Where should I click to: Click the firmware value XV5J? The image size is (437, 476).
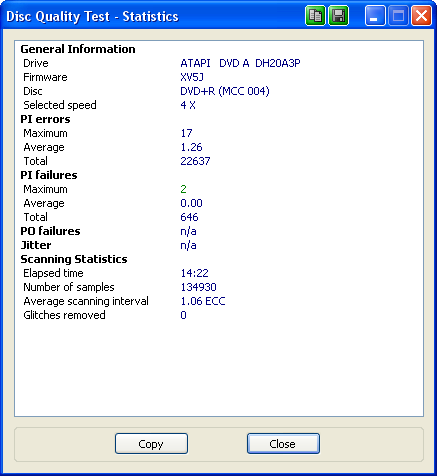pyautogui.click(x=192, y=77)
